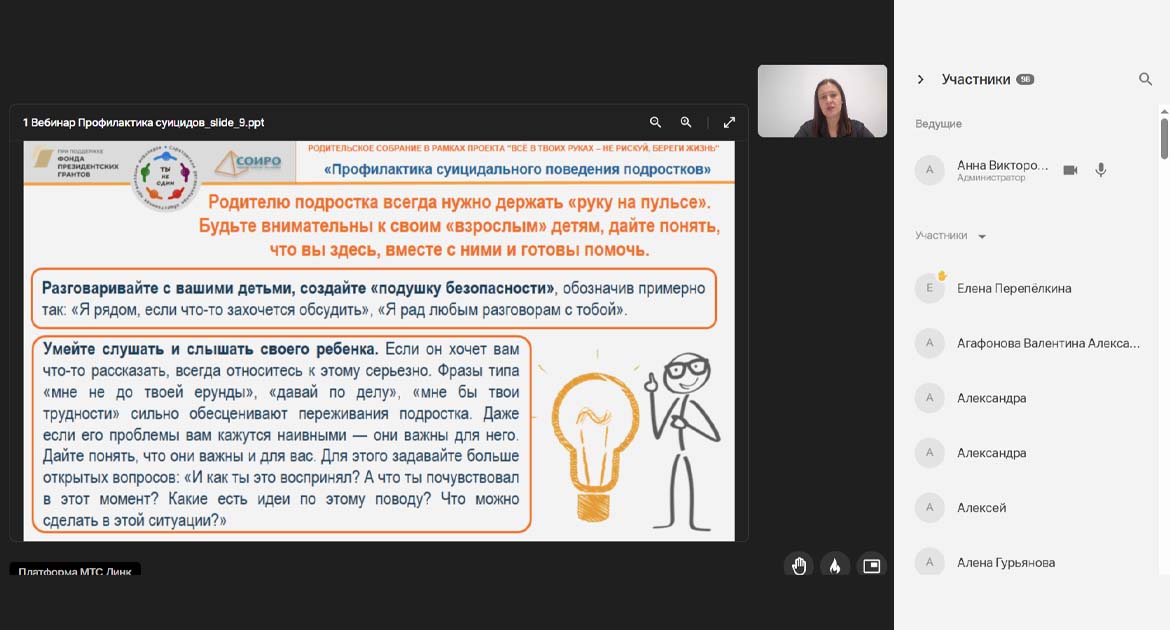Toggle Анна Викторо... microphone icon
Screen dimensions: 1170x630
[1101, 170]
